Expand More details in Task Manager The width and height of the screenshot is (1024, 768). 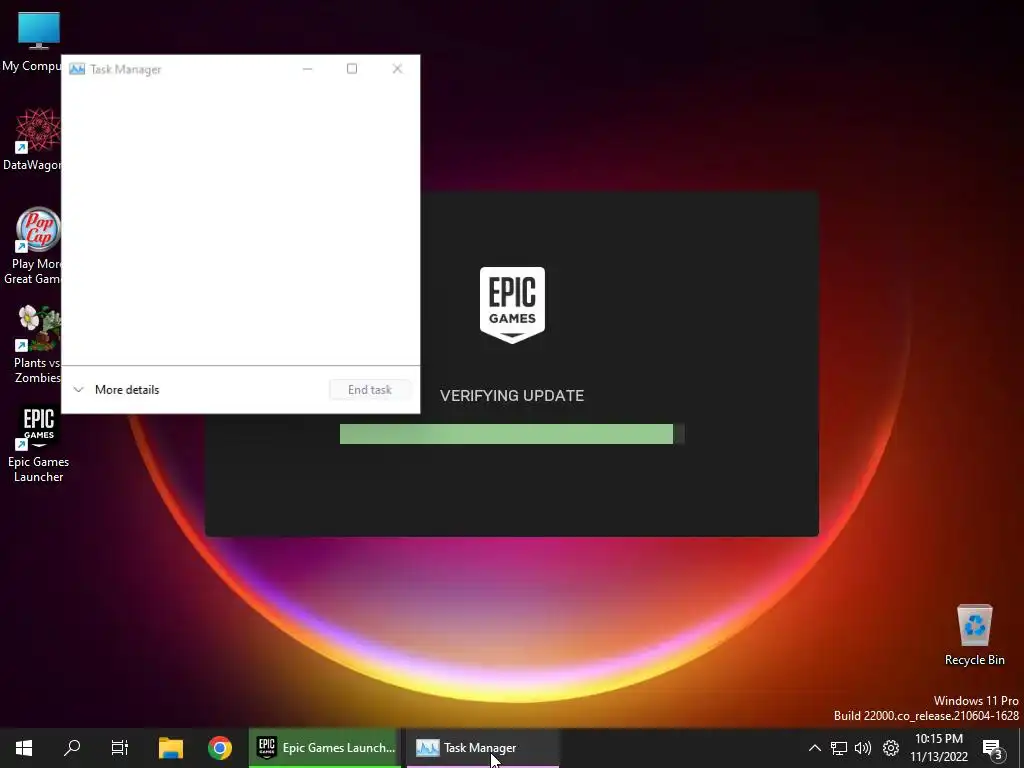point(116,390)
